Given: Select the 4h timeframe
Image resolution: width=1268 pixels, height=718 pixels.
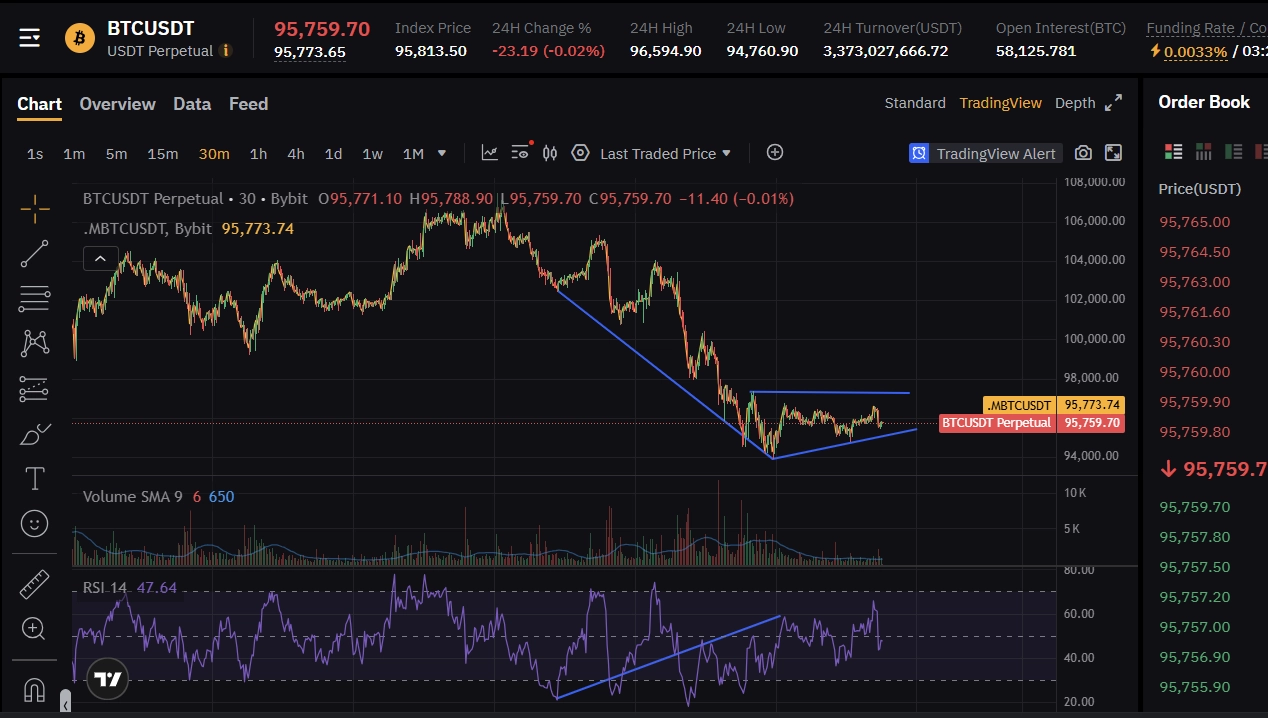Looking at the screenshot, I should 296,153.
